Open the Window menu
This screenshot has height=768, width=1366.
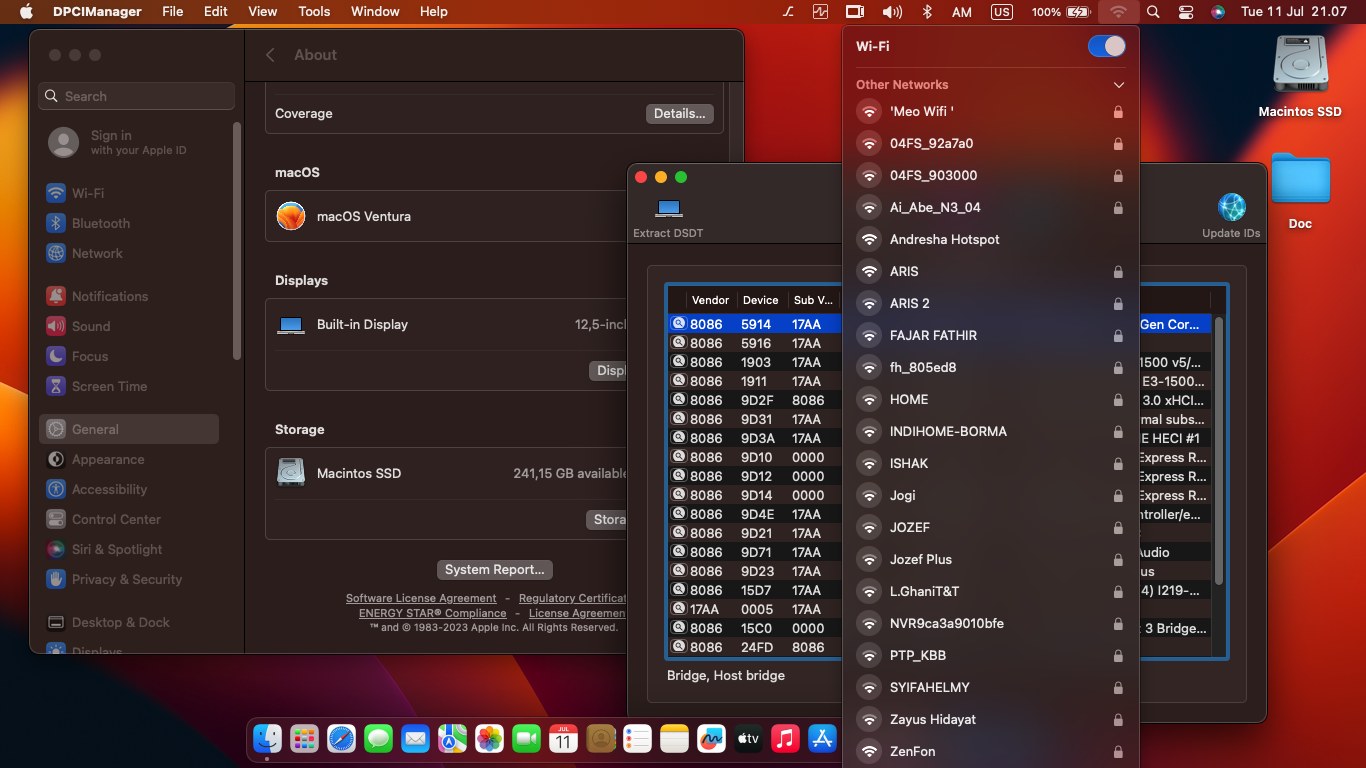click(375, 12)
